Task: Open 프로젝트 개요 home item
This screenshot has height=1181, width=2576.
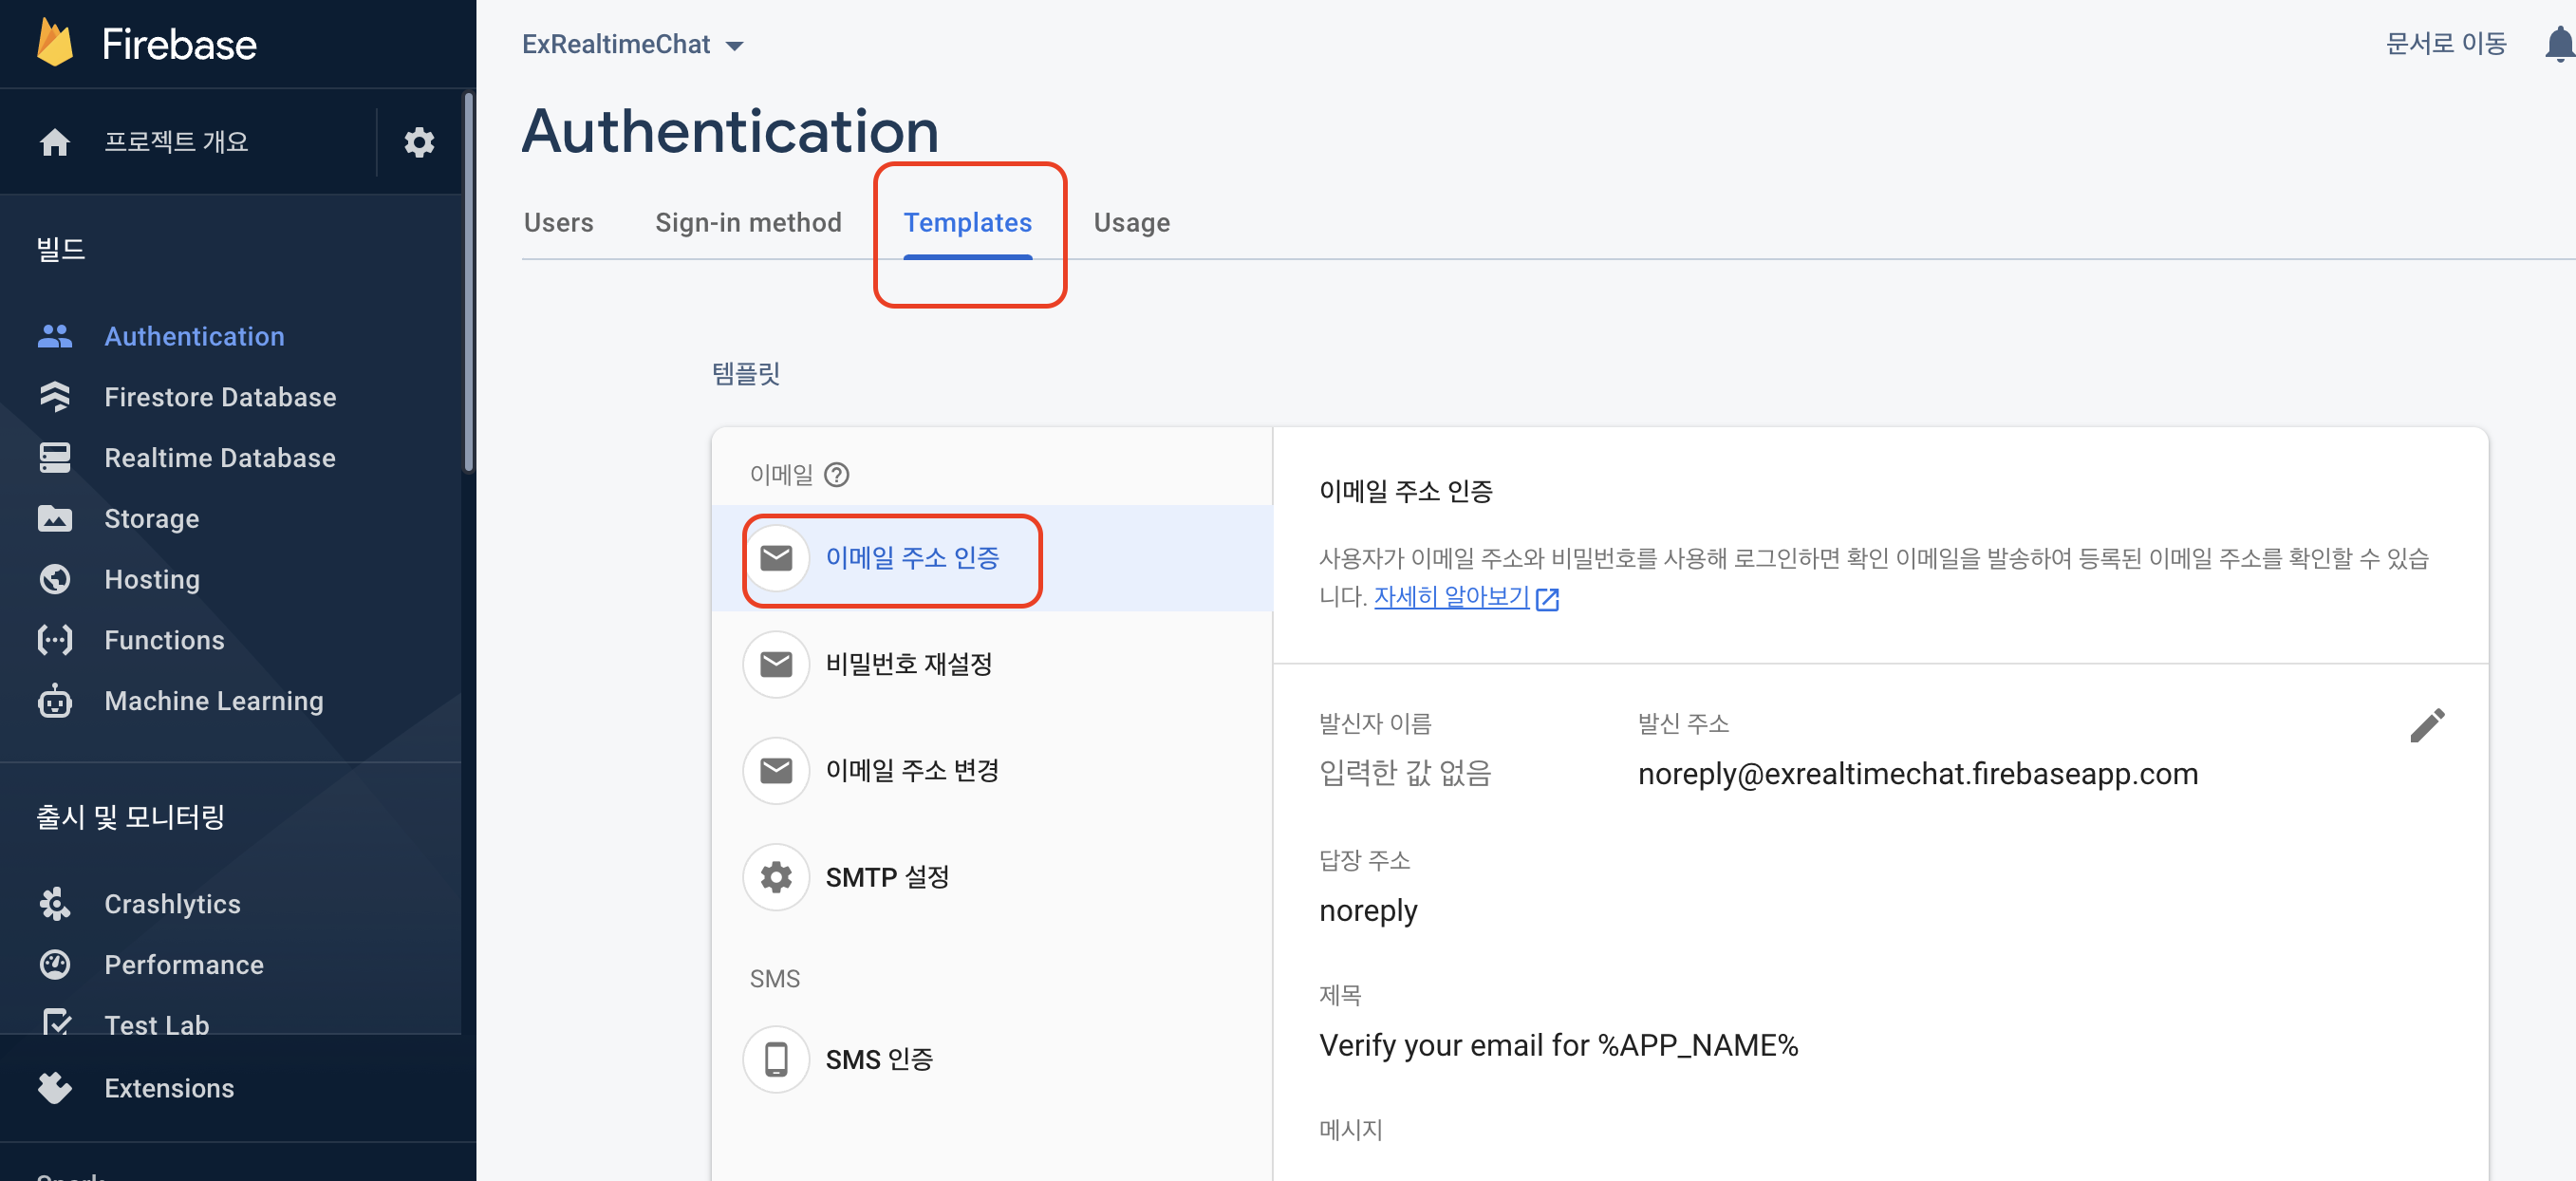Action: [x=176, y=142]
